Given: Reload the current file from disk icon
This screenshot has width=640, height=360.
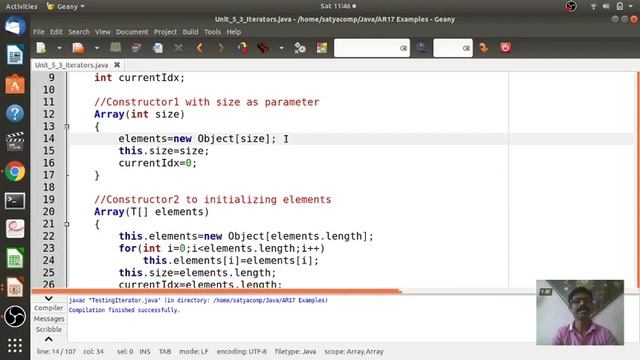Looking at the screenshot, I should [x=158, y=48].
